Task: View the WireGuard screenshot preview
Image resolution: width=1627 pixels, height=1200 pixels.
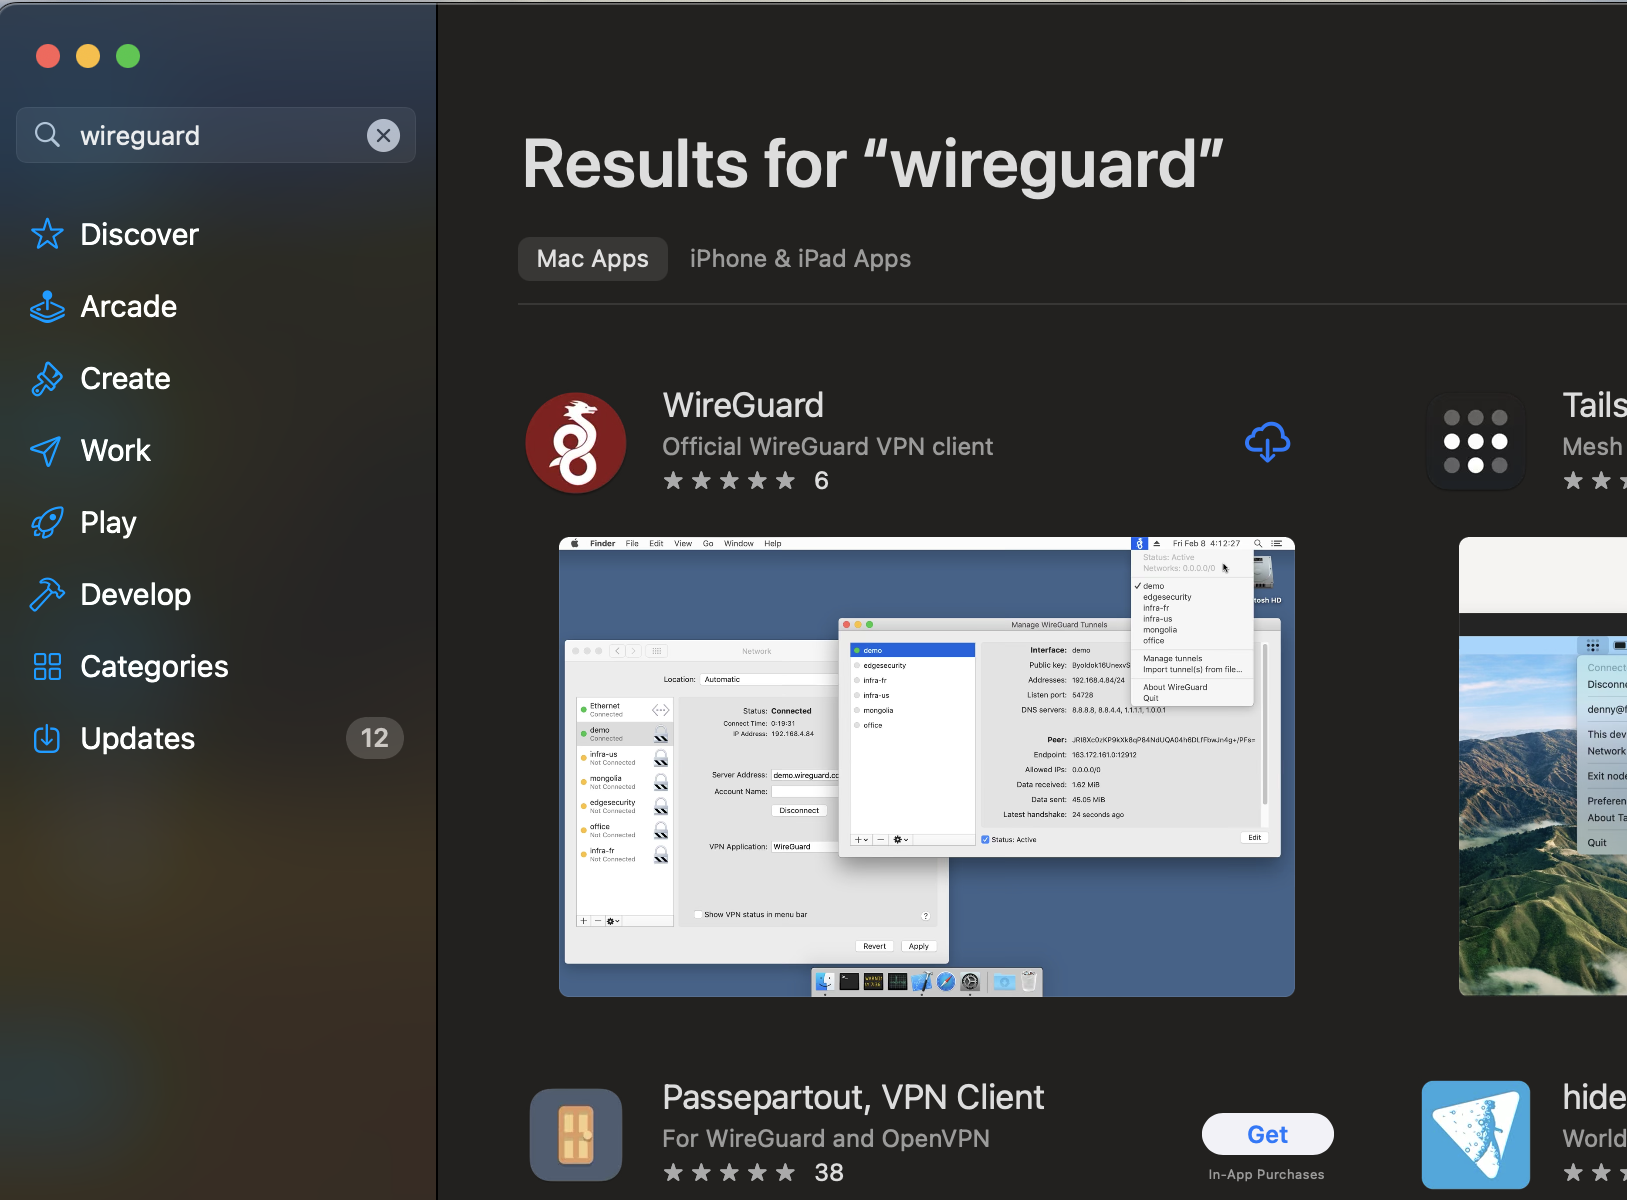Action: tap(926, 767)
